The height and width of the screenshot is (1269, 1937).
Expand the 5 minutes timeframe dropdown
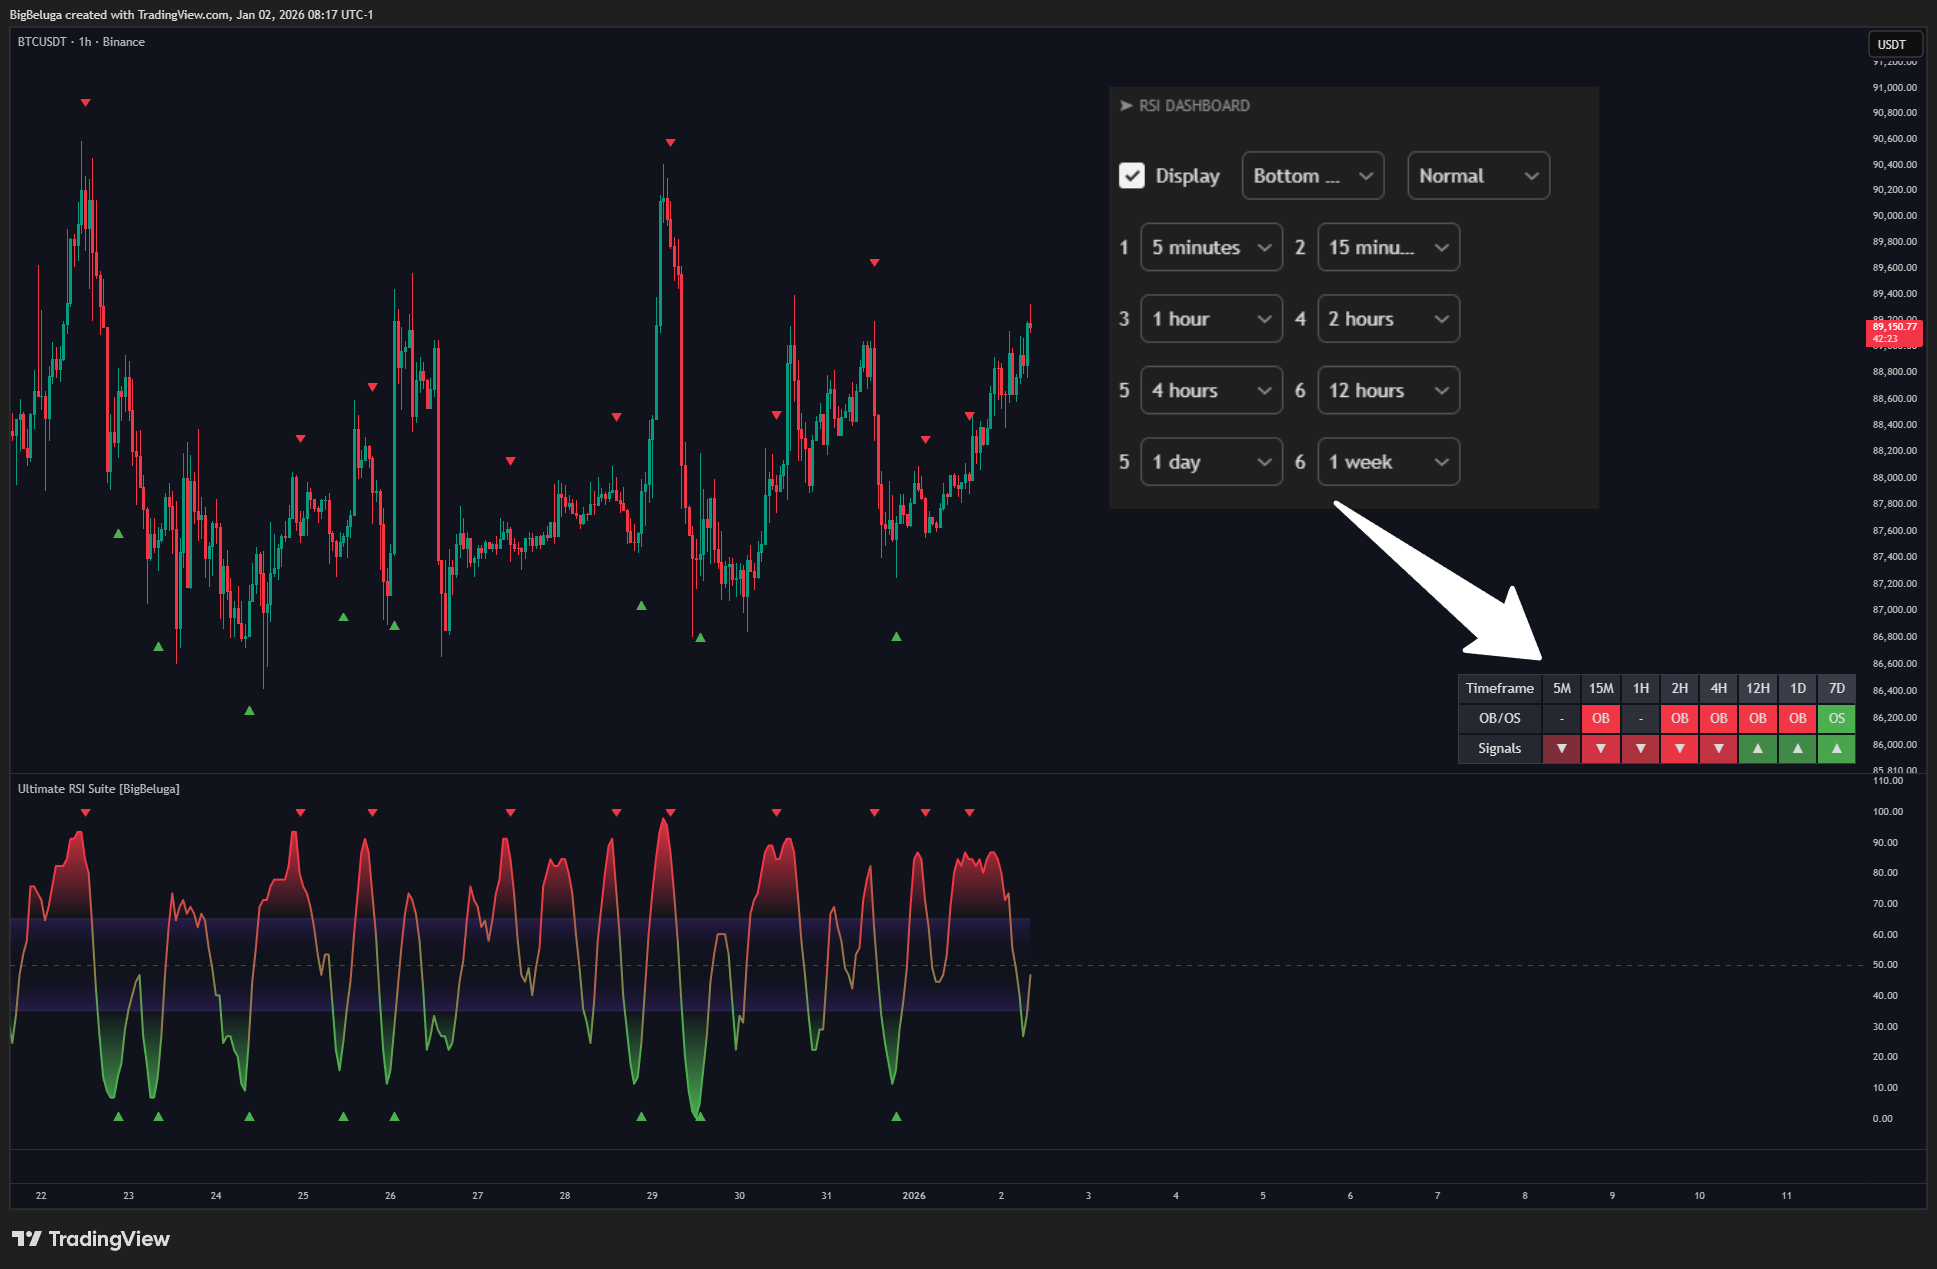point(1211,247)
